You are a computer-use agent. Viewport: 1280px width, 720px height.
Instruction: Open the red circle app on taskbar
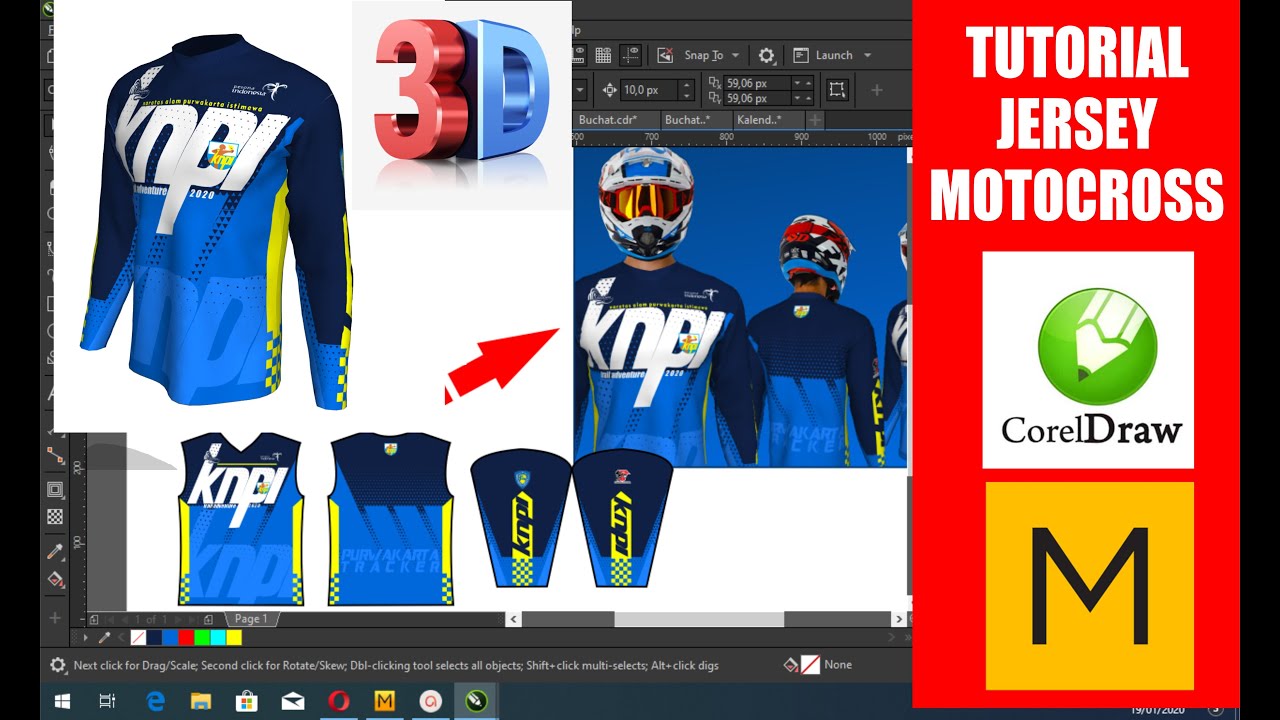point(431,702)
